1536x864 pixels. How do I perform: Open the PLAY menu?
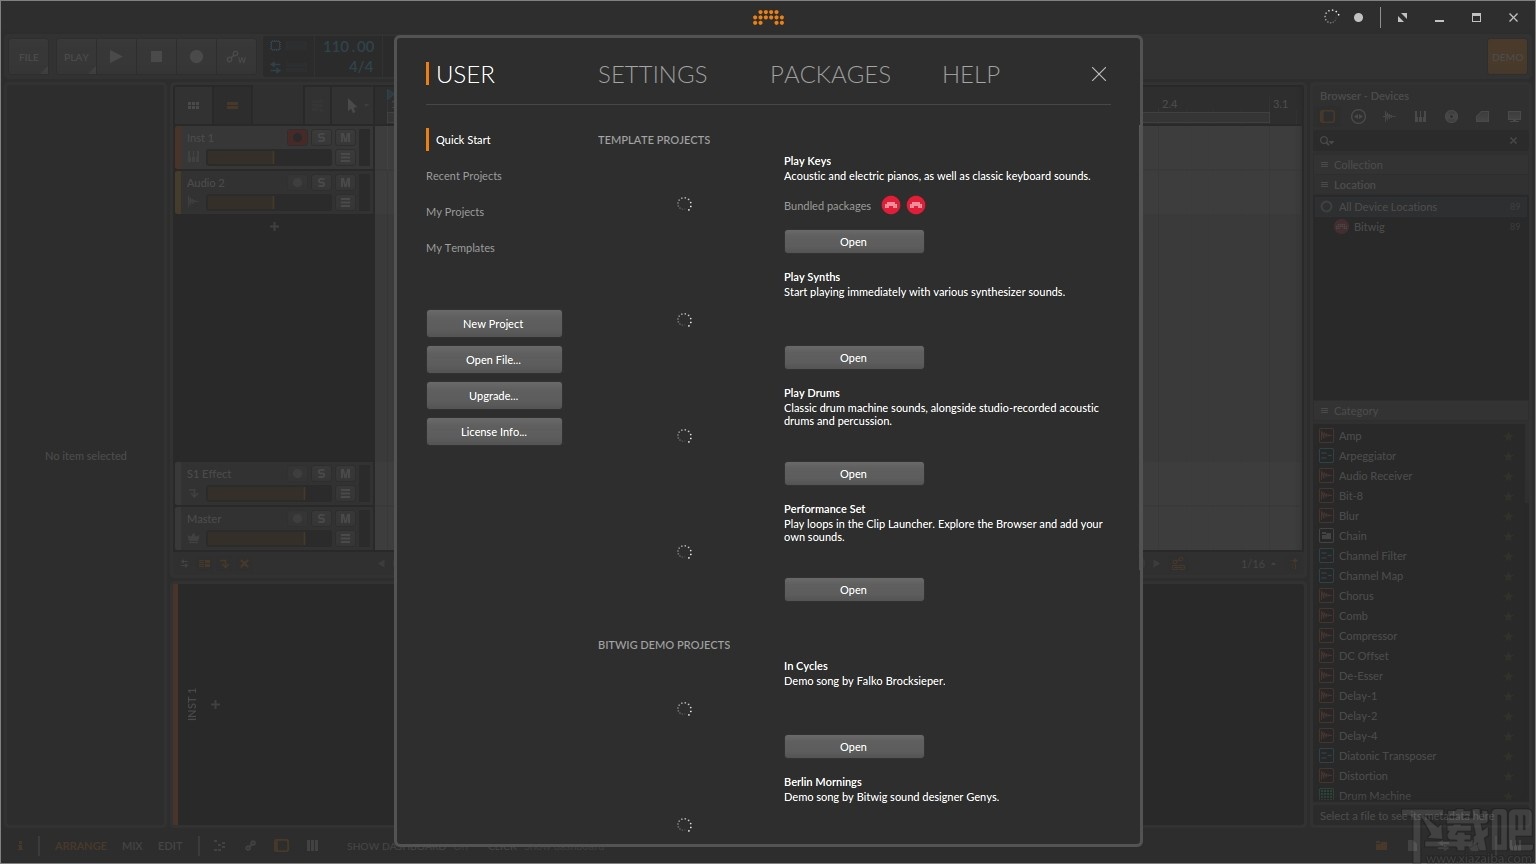click(76, 57)
